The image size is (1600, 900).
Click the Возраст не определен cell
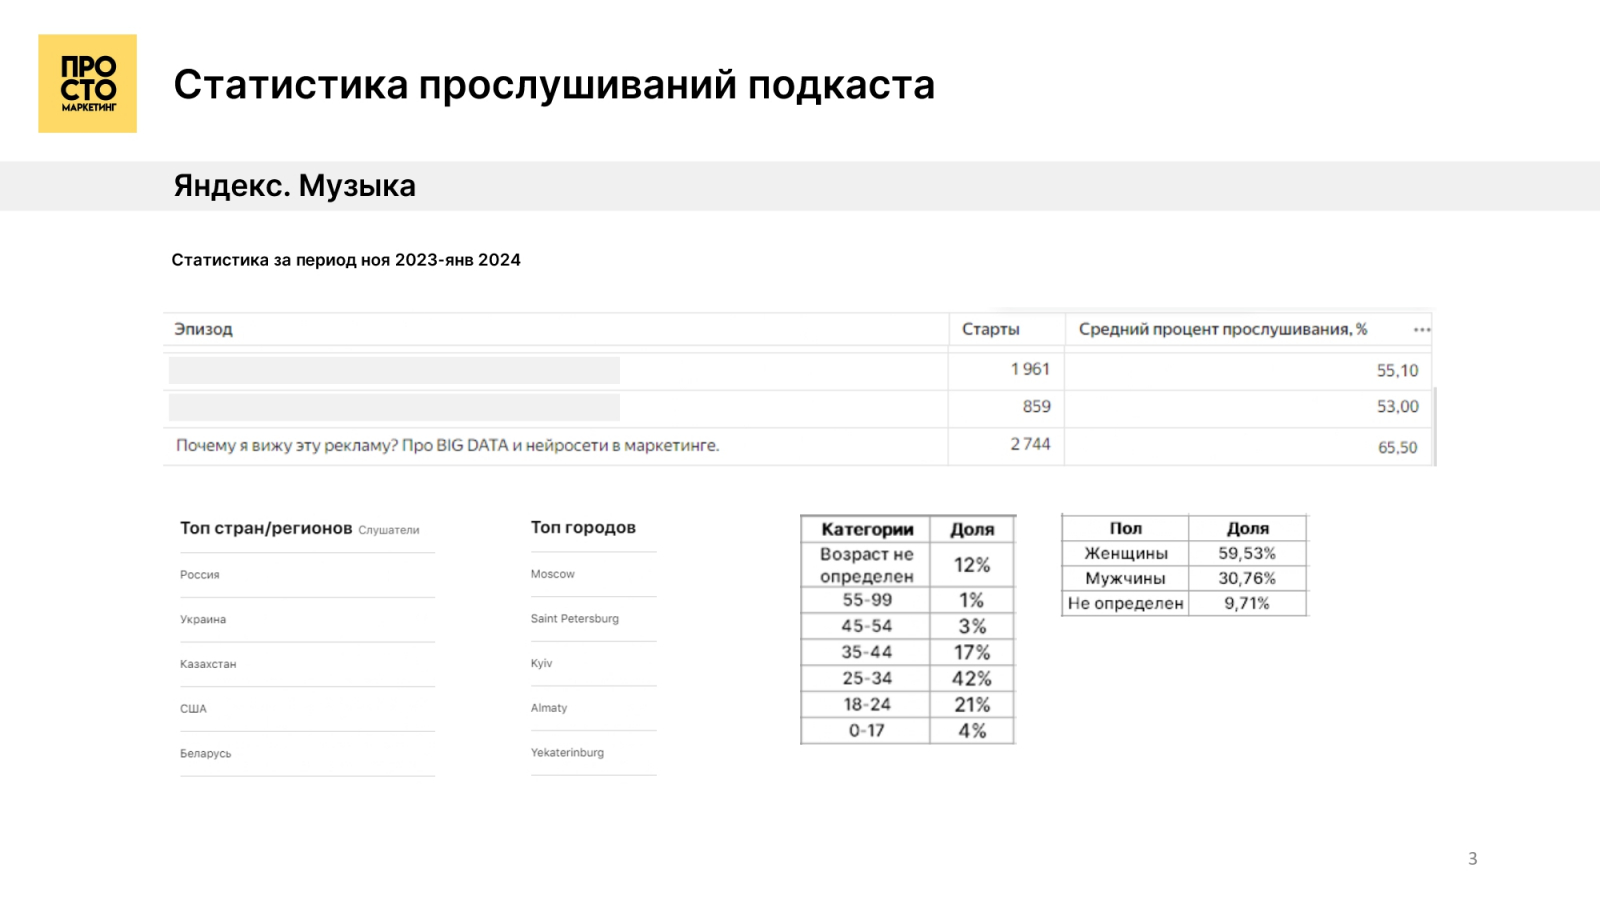coord(867,565)
